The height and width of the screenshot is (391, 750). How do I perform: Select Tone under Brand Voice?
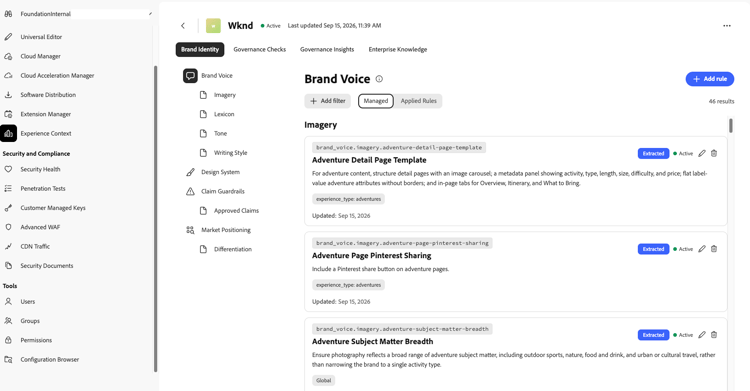point(220,134)
